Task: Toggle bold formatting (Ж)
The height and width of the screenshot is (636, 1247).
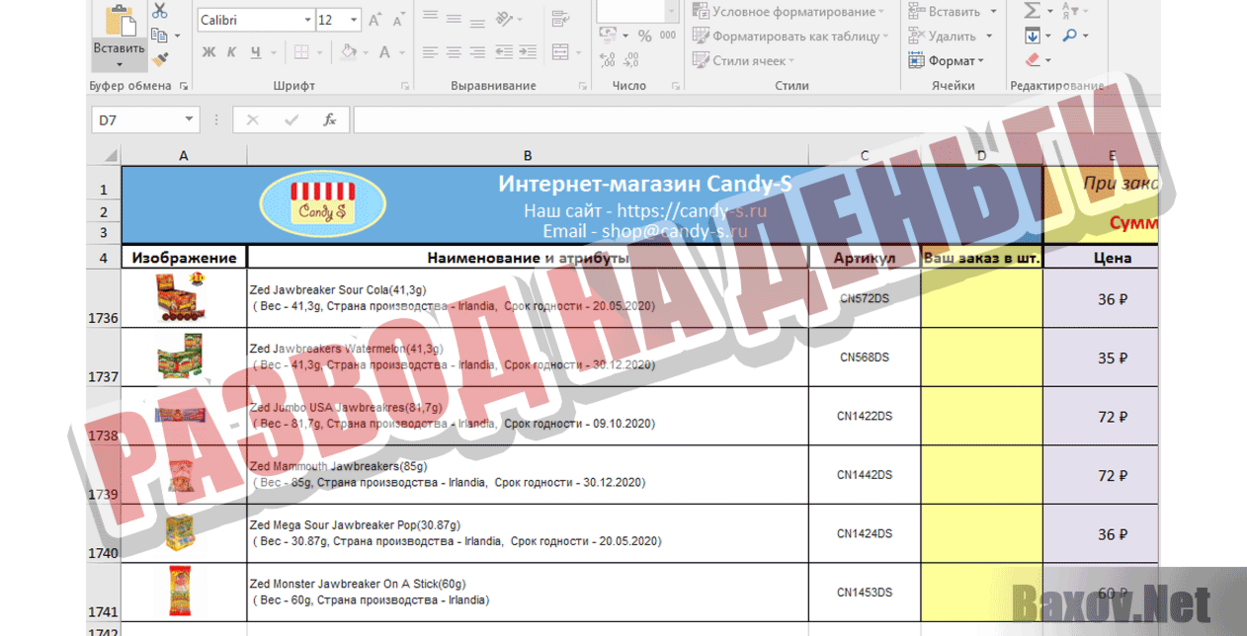Action: [208, 52]
